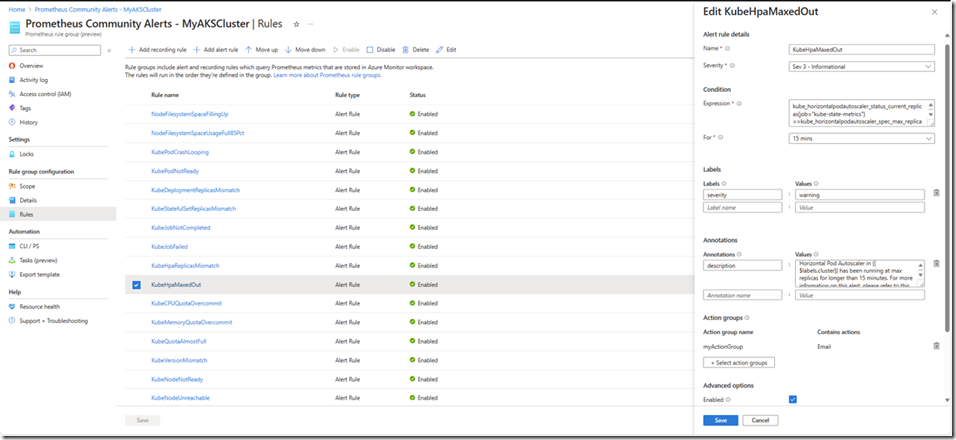This screenshot has height=440, width=956.
Task: Click Disable in the toolbar
Action: coord(381,49)
